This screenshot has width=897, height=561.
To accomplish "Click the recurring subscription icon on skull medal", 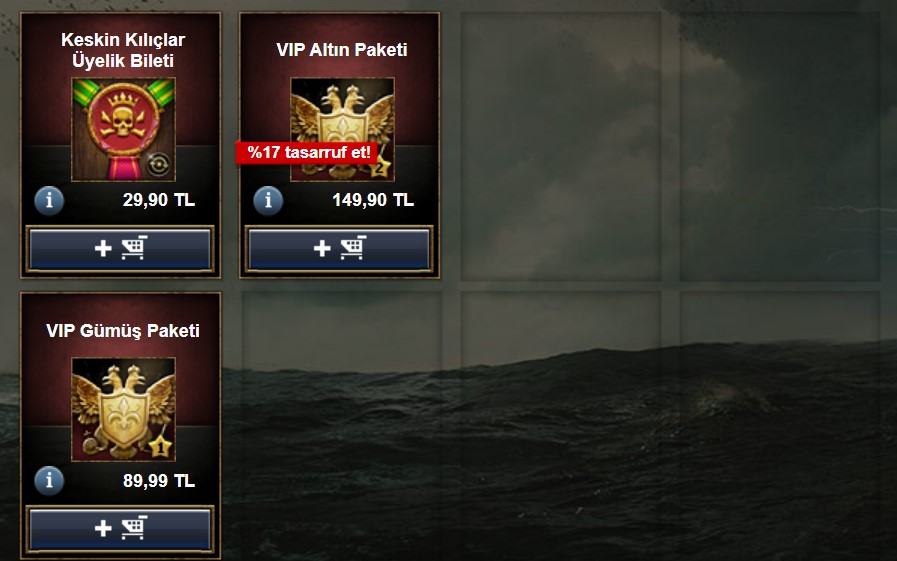I will pos(158,164).
